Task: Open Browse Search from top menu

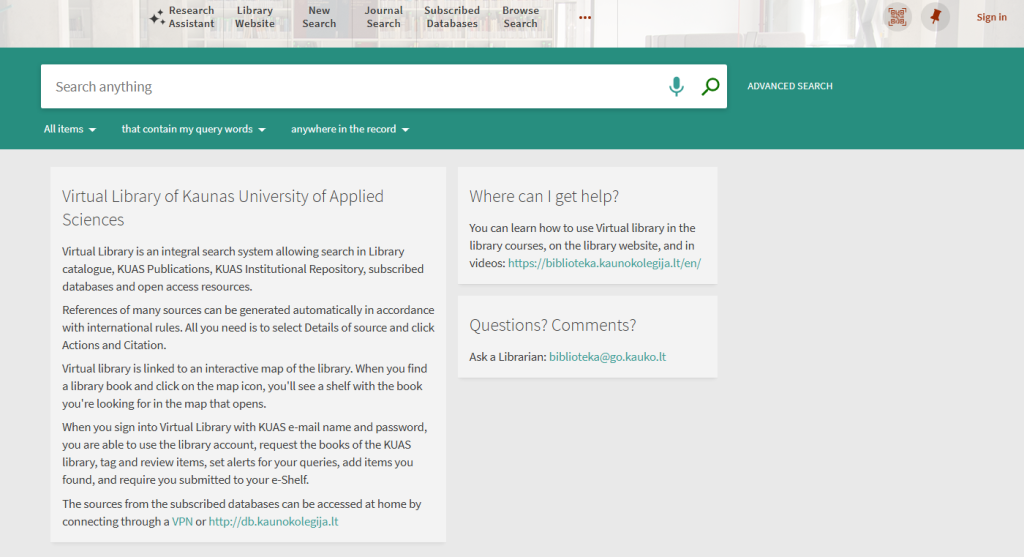Action: pos(520,17)
